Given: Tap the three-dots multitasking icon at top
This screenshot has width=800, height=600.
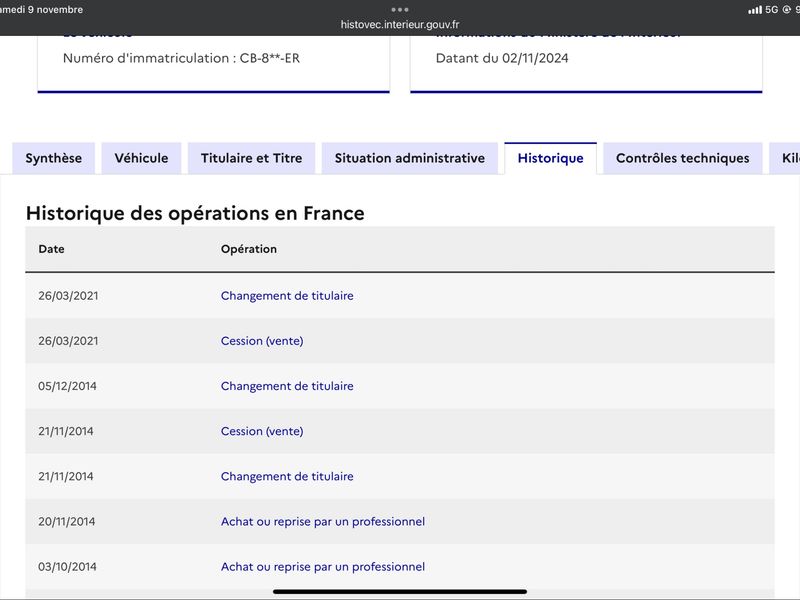Looking at the screenshot, I should (x=400, y=9).
